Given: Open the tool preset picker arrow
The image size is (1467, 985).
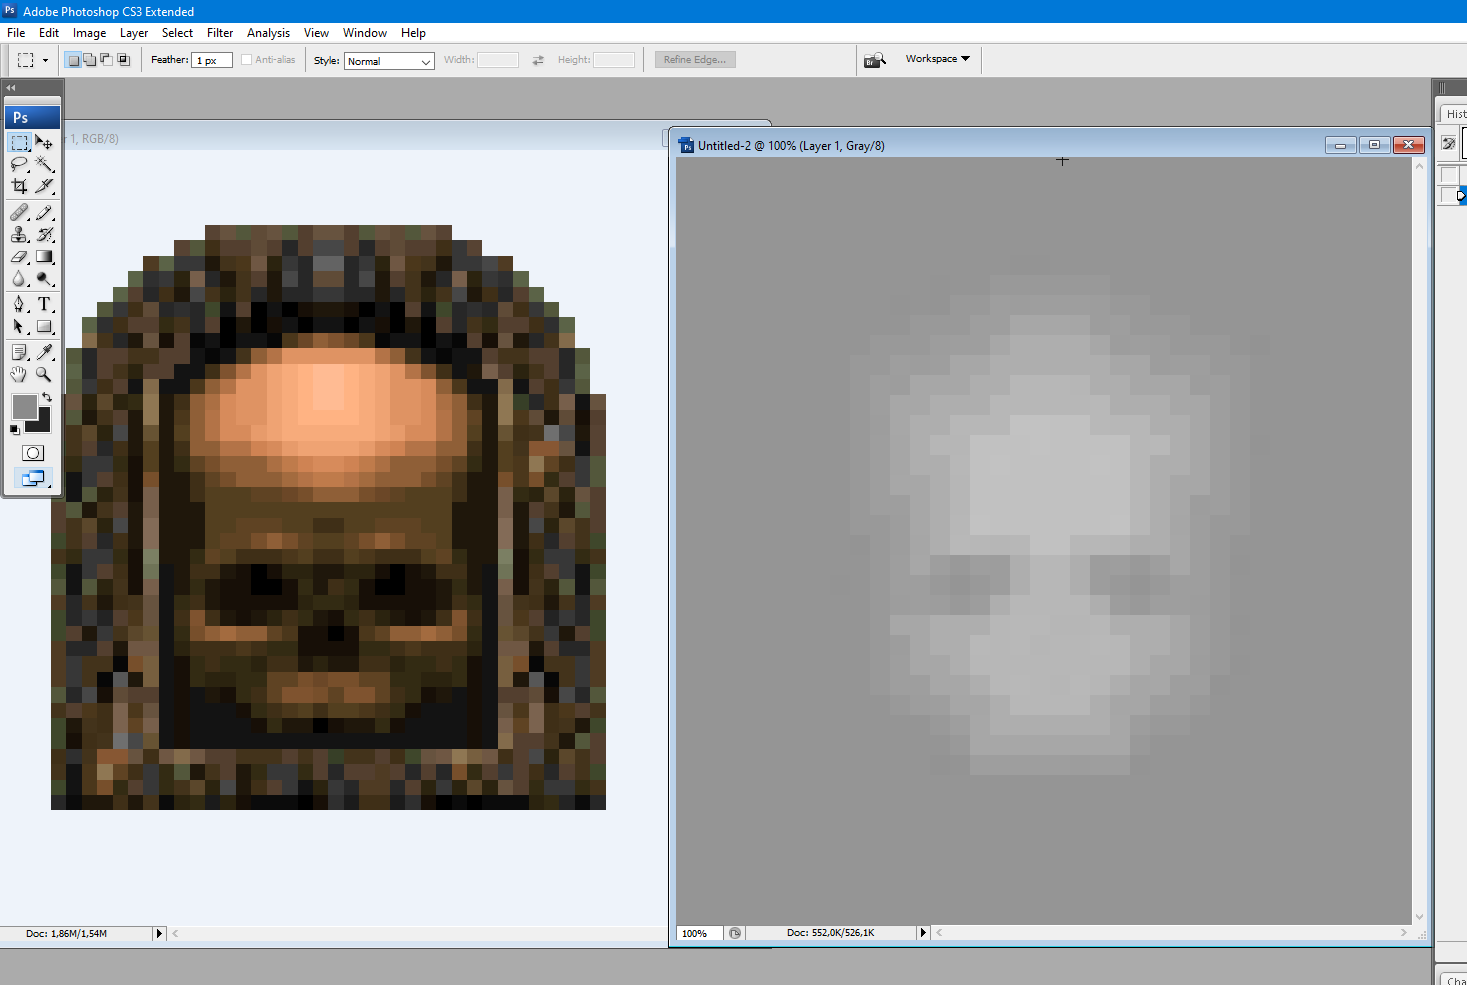Looking at the screenshot, I should coord(45,61).
